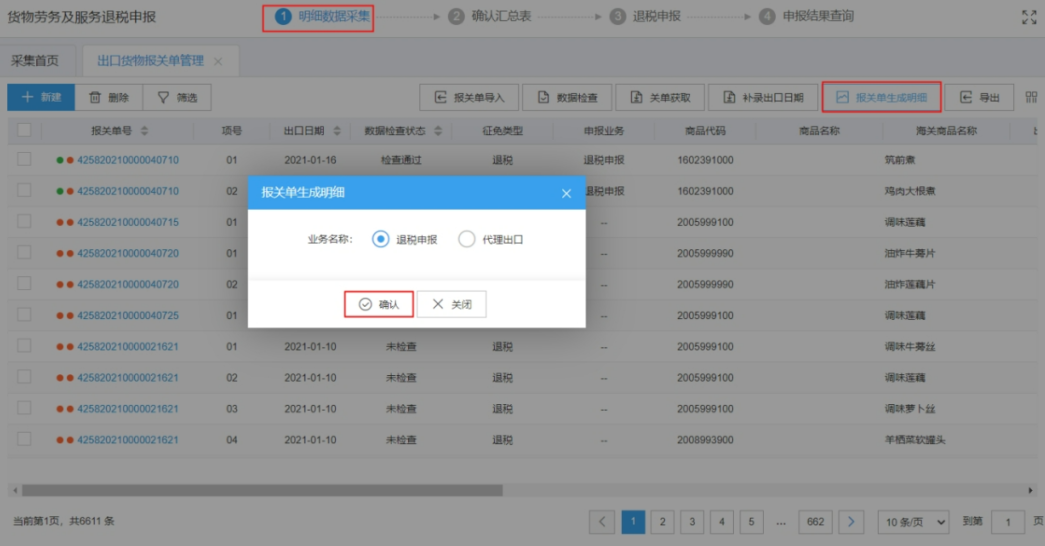Click the 删除 trash button
The height and width of the screenshot is (546, 1045).
click(x=109, y=97)
